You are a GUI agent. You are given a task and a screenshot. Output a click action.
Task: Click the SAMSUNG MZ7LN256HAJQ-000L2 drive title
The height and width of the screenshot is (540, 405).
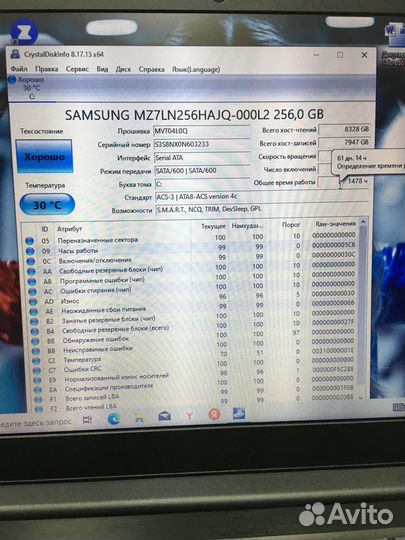[194, 114]
